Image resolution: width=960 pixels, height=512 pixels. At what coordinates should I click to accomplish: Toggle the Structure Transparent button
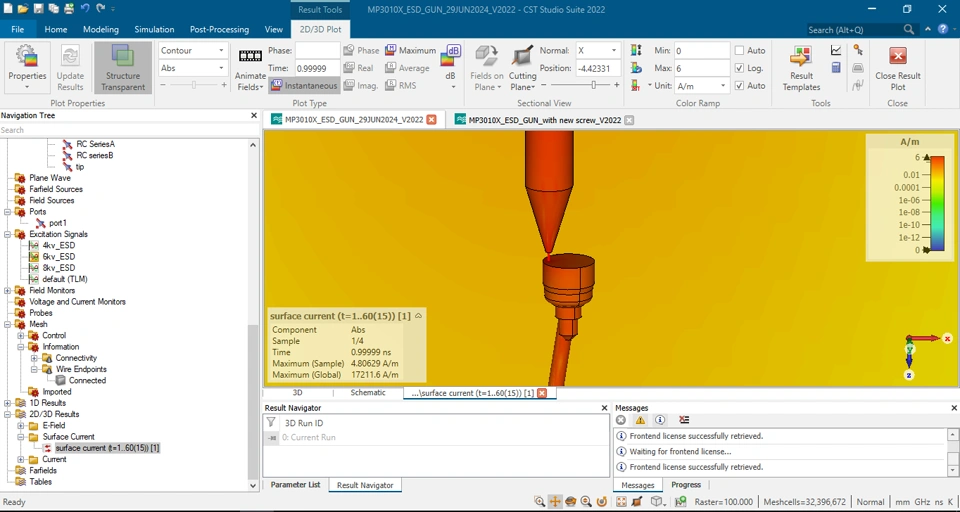123,67
